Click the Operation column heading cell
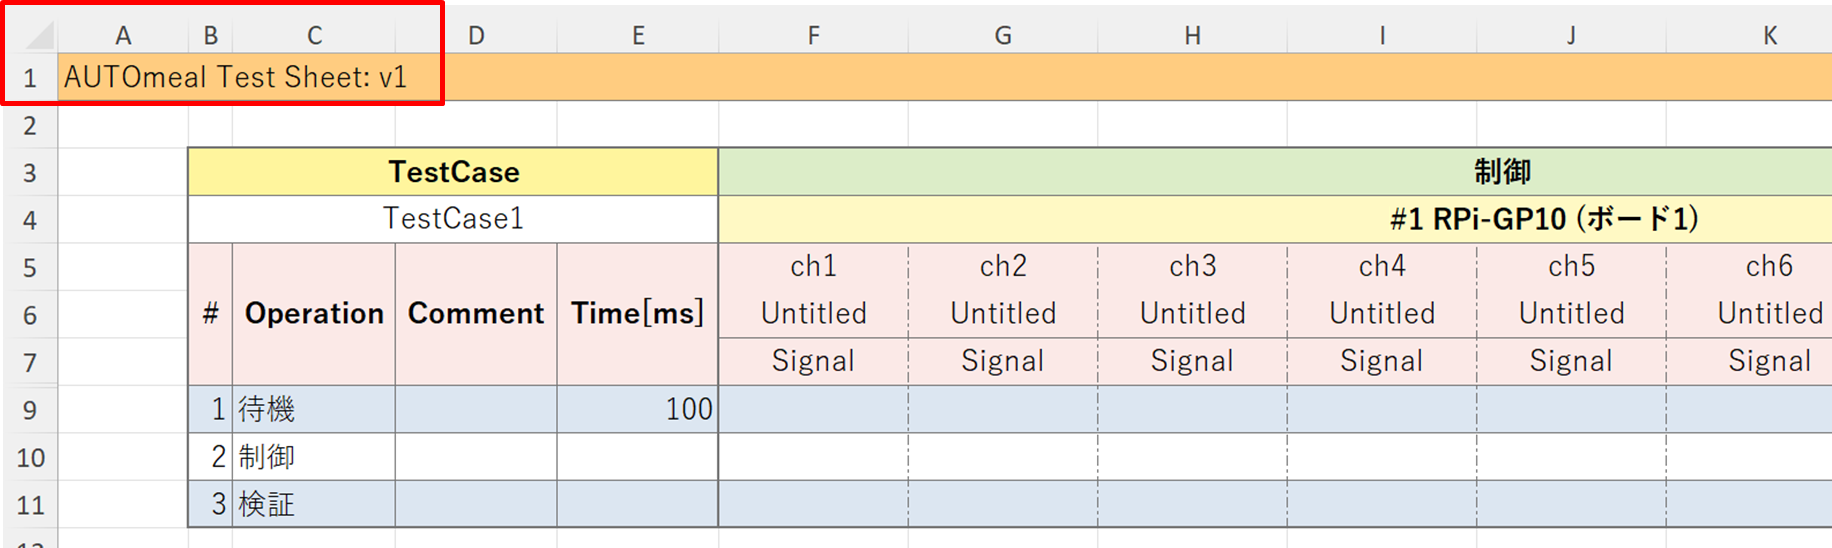The image size is (1832, 548). (314, 314)
